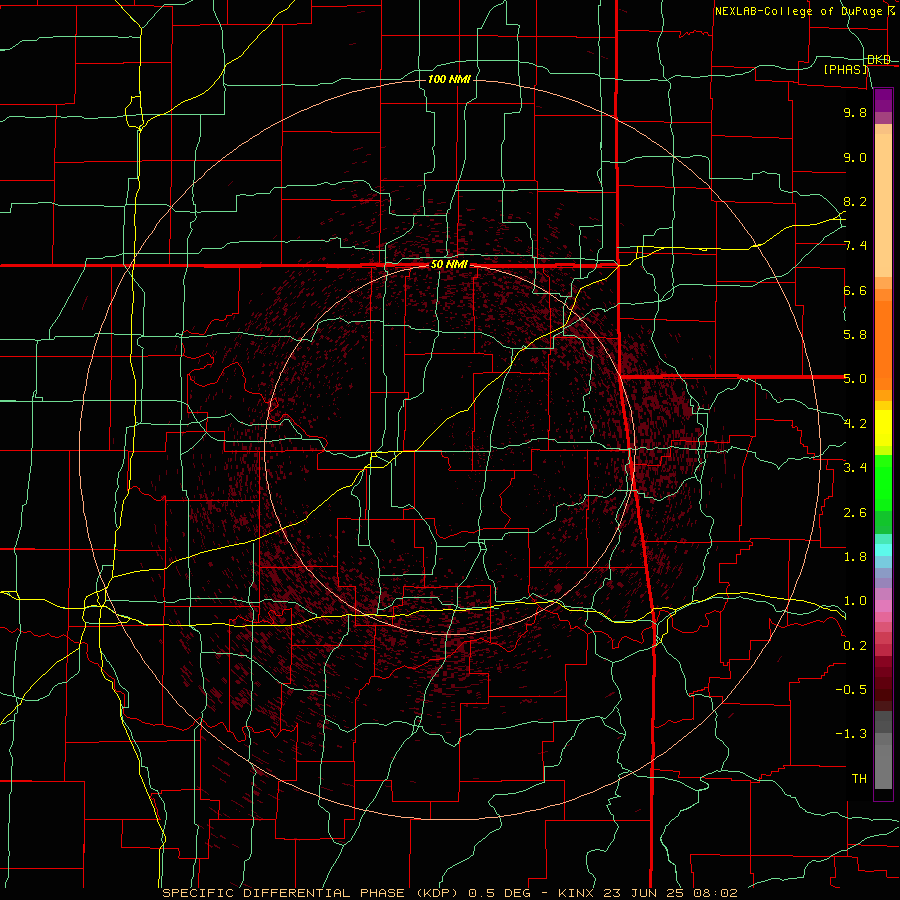Viewport: 900px width, 900px height.
Task: Click the 0.2 legend value
Action: point(855,646)
